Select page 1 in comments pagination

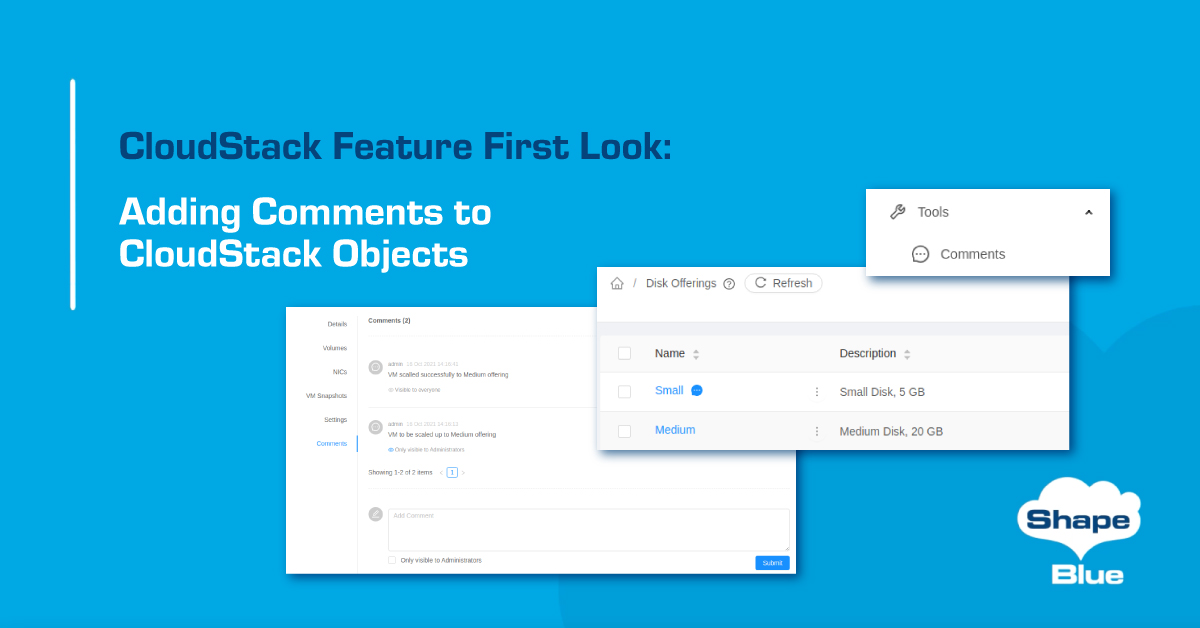[x=452, y=472]
